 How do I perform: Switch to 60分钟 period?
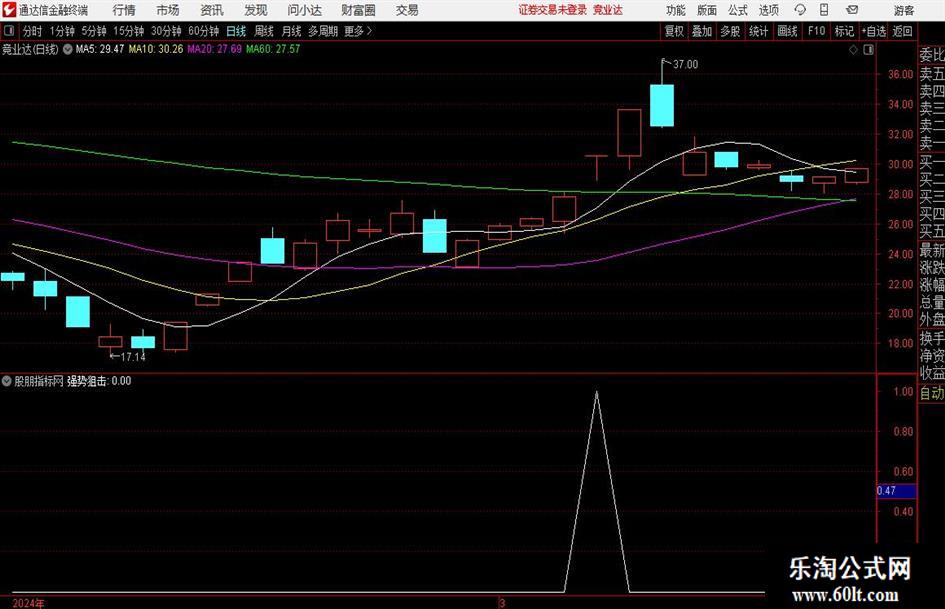click(x=204, y=31)
